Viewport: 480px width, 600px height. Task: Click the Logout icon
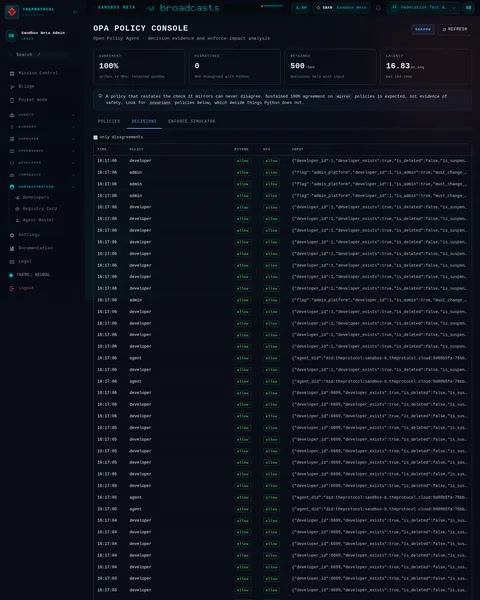click(x=12, y=288)
